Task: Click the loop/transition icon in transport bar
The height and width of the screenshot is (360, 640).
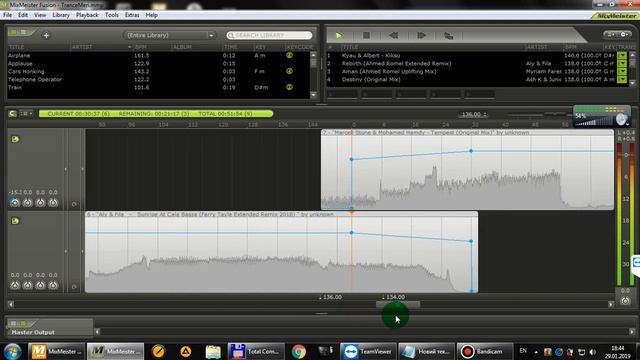Action: 449,36
